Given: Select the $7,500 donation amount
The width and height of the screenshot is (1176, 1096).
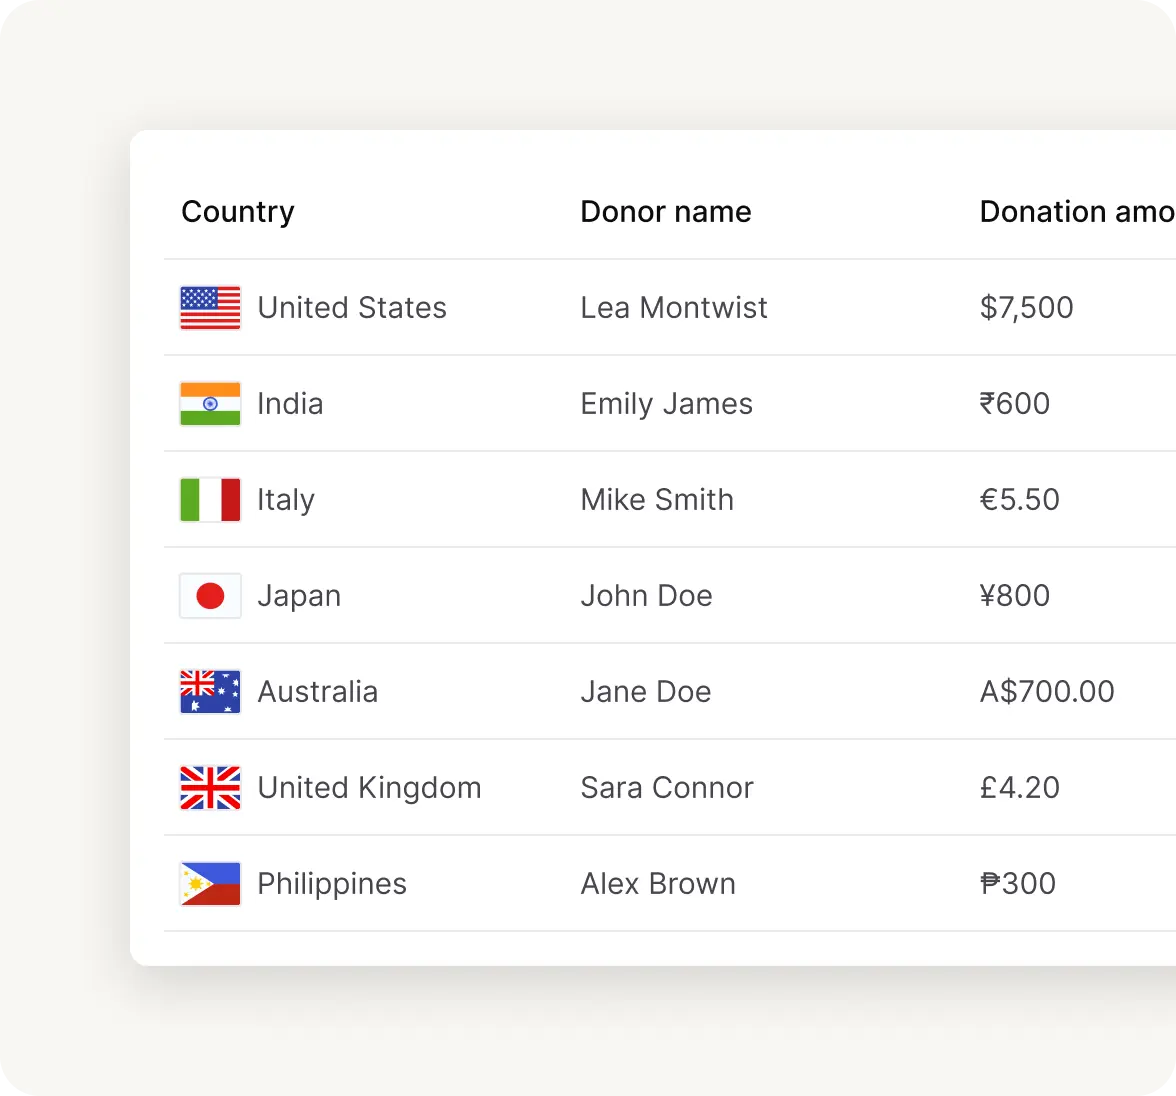Looking at the screenshot, I should click(1026, 308).
